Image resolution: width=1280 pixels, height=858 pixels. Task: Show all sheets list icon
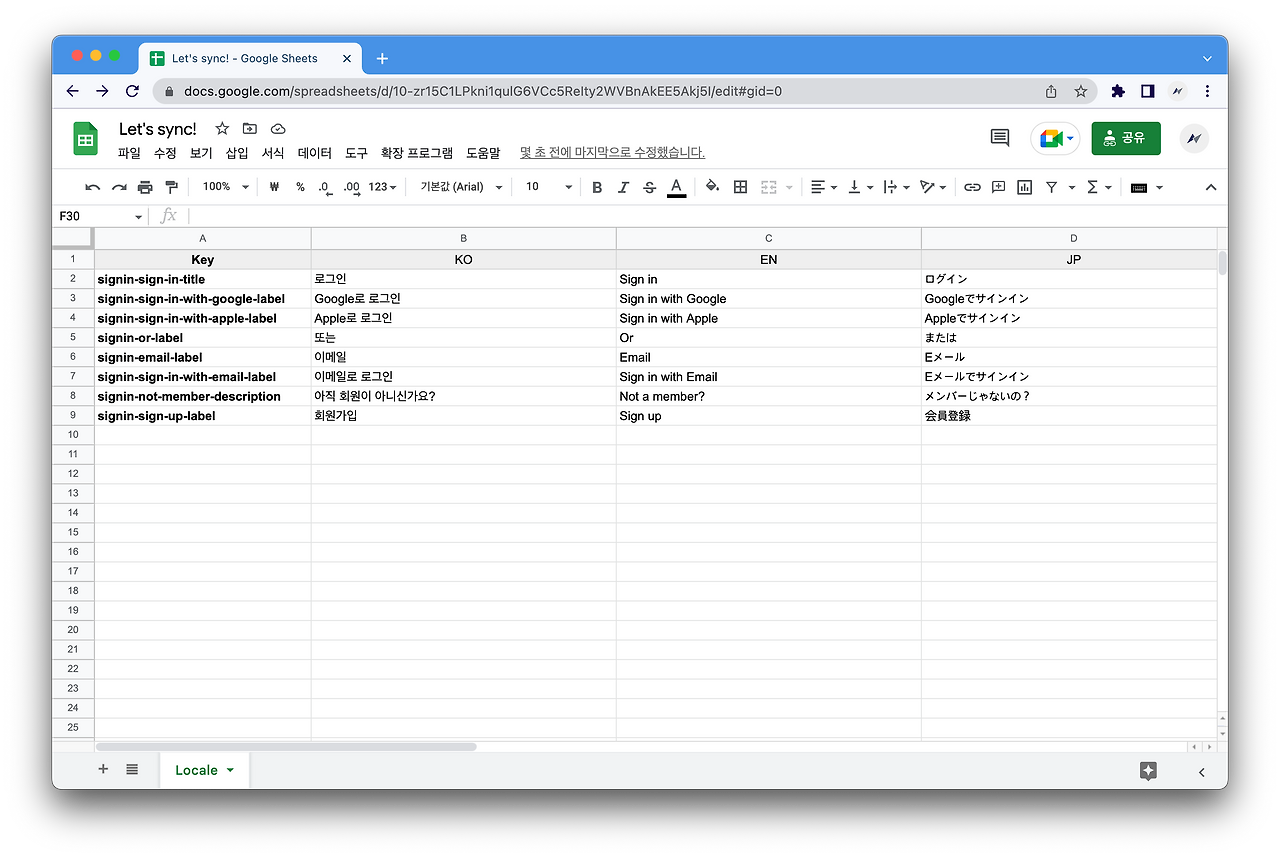pos(132,769)
